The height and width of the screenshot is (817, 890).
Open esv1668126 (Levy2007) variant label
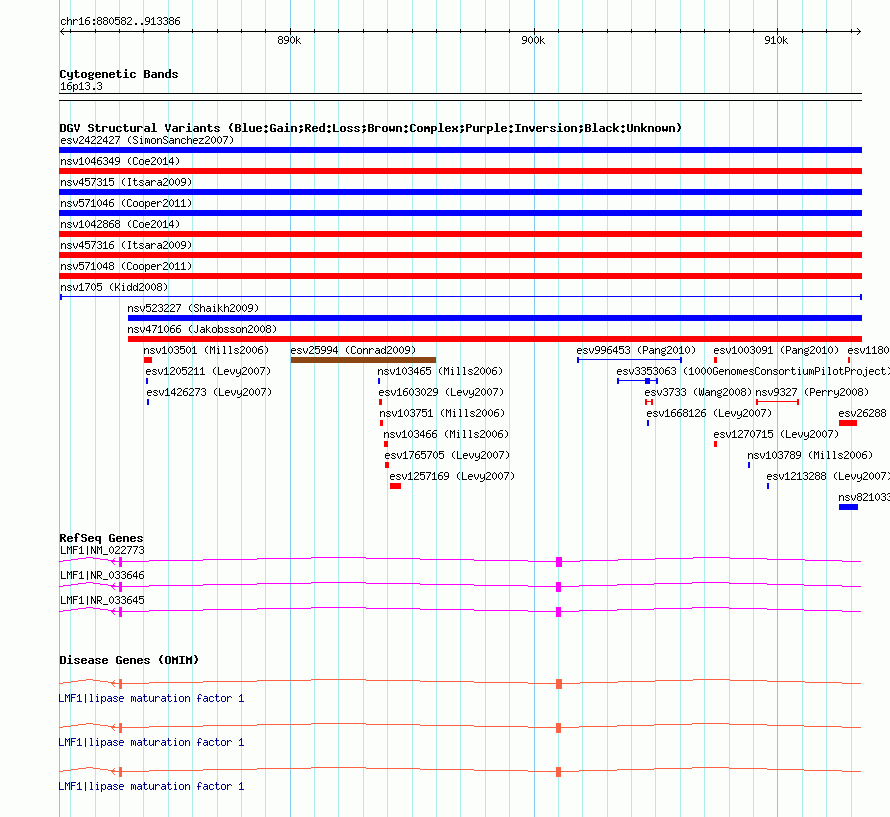point(710,413)
